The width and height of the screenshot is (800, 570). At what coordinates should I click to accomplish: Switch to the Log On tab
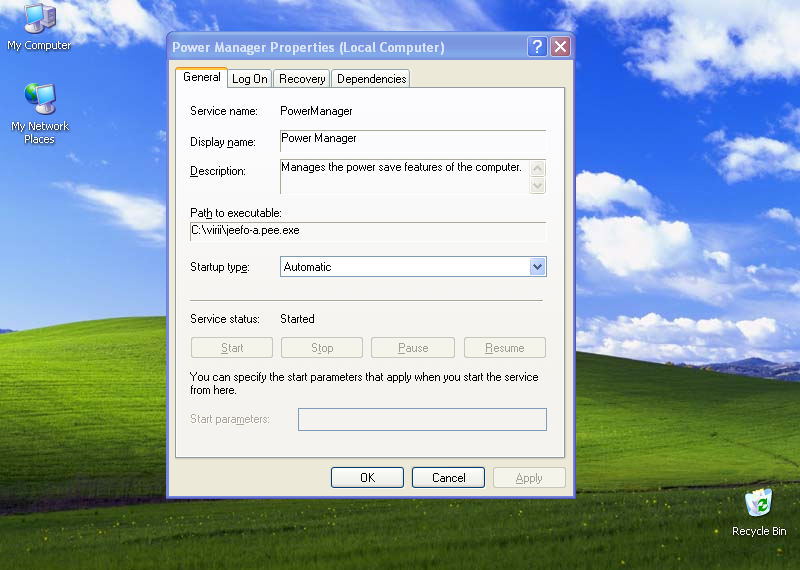[249, 79]
